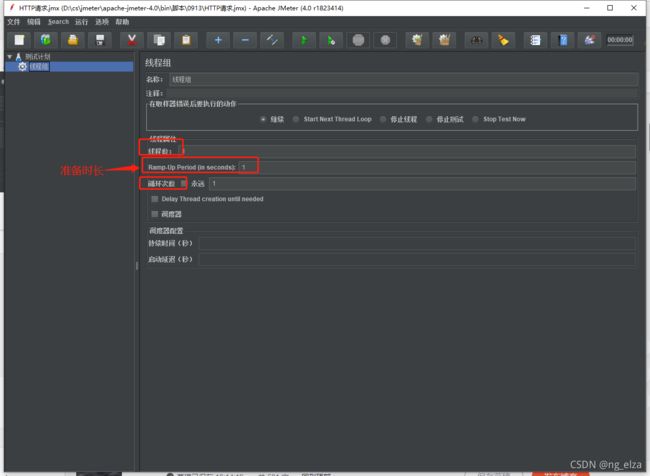
Task: Collapse the 测试计划 tree node arrow
Action: pyautogui.click(x=10, y=56)
